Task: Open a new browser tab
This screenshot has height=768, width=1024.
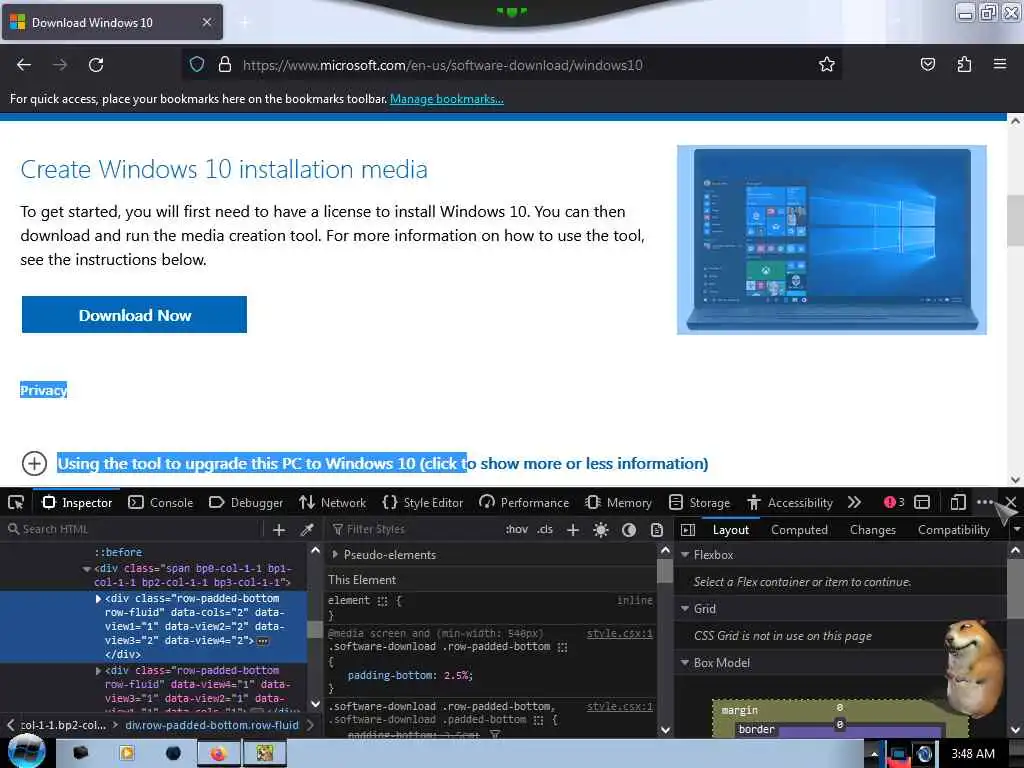Action: (245, 22)
